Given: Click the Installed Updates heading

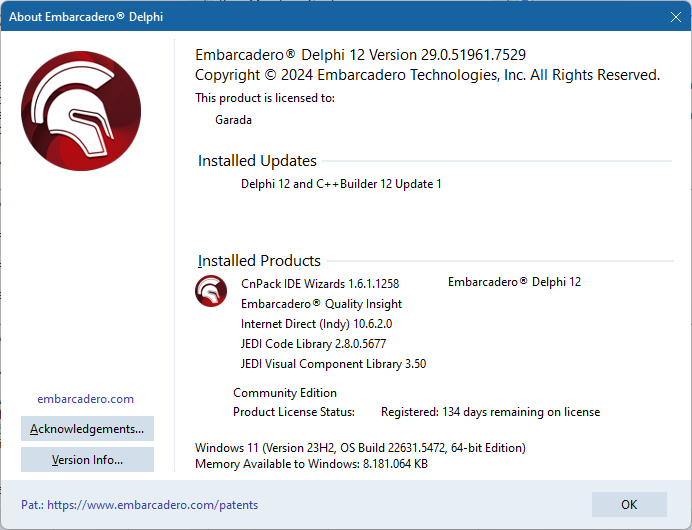Looking at the screenshot, I should tap(257, 161).
